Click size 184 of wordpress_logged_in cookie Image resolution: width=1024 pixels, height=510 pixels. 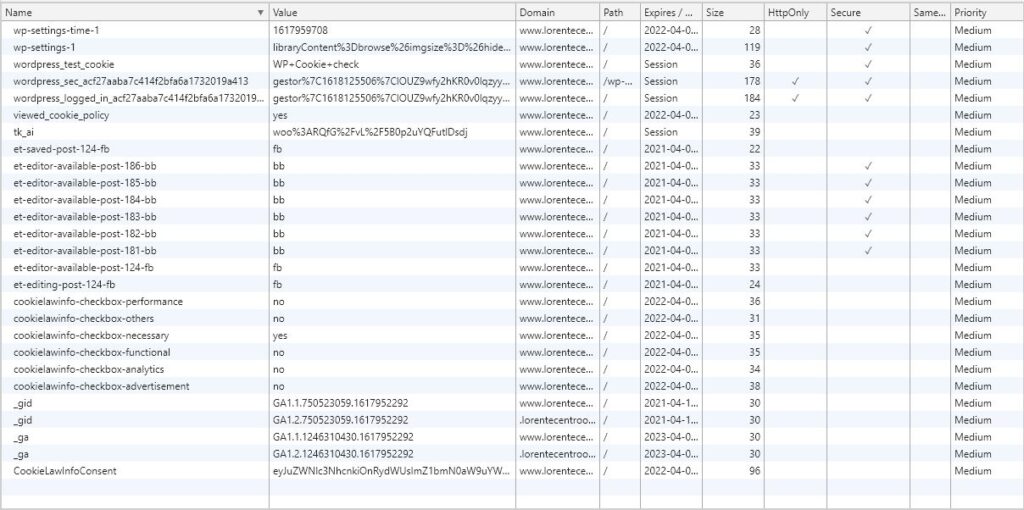click(752, 98)
